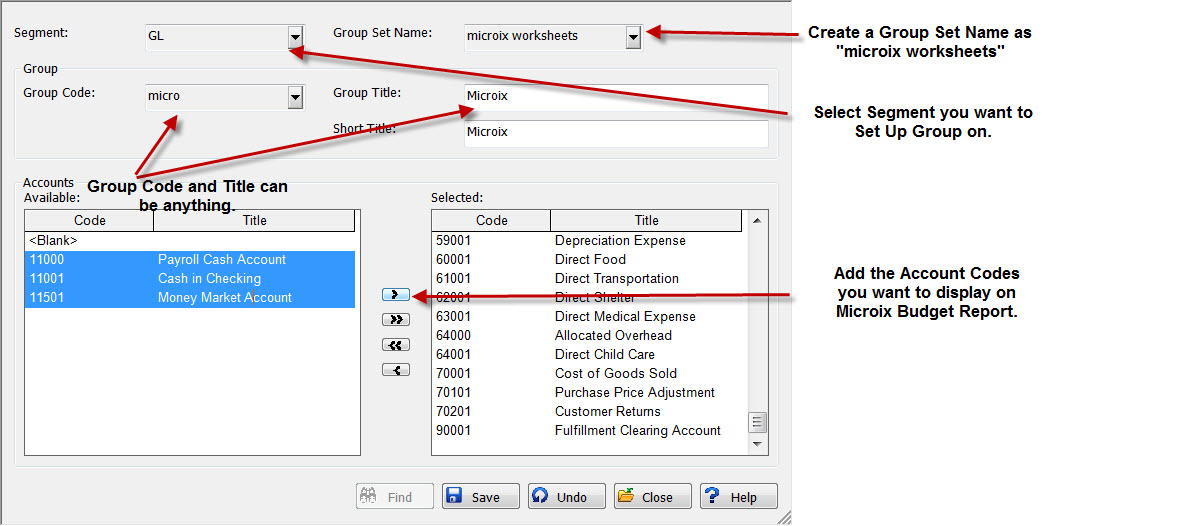
Task: Open Help for this window
Action: click(739, 496)
